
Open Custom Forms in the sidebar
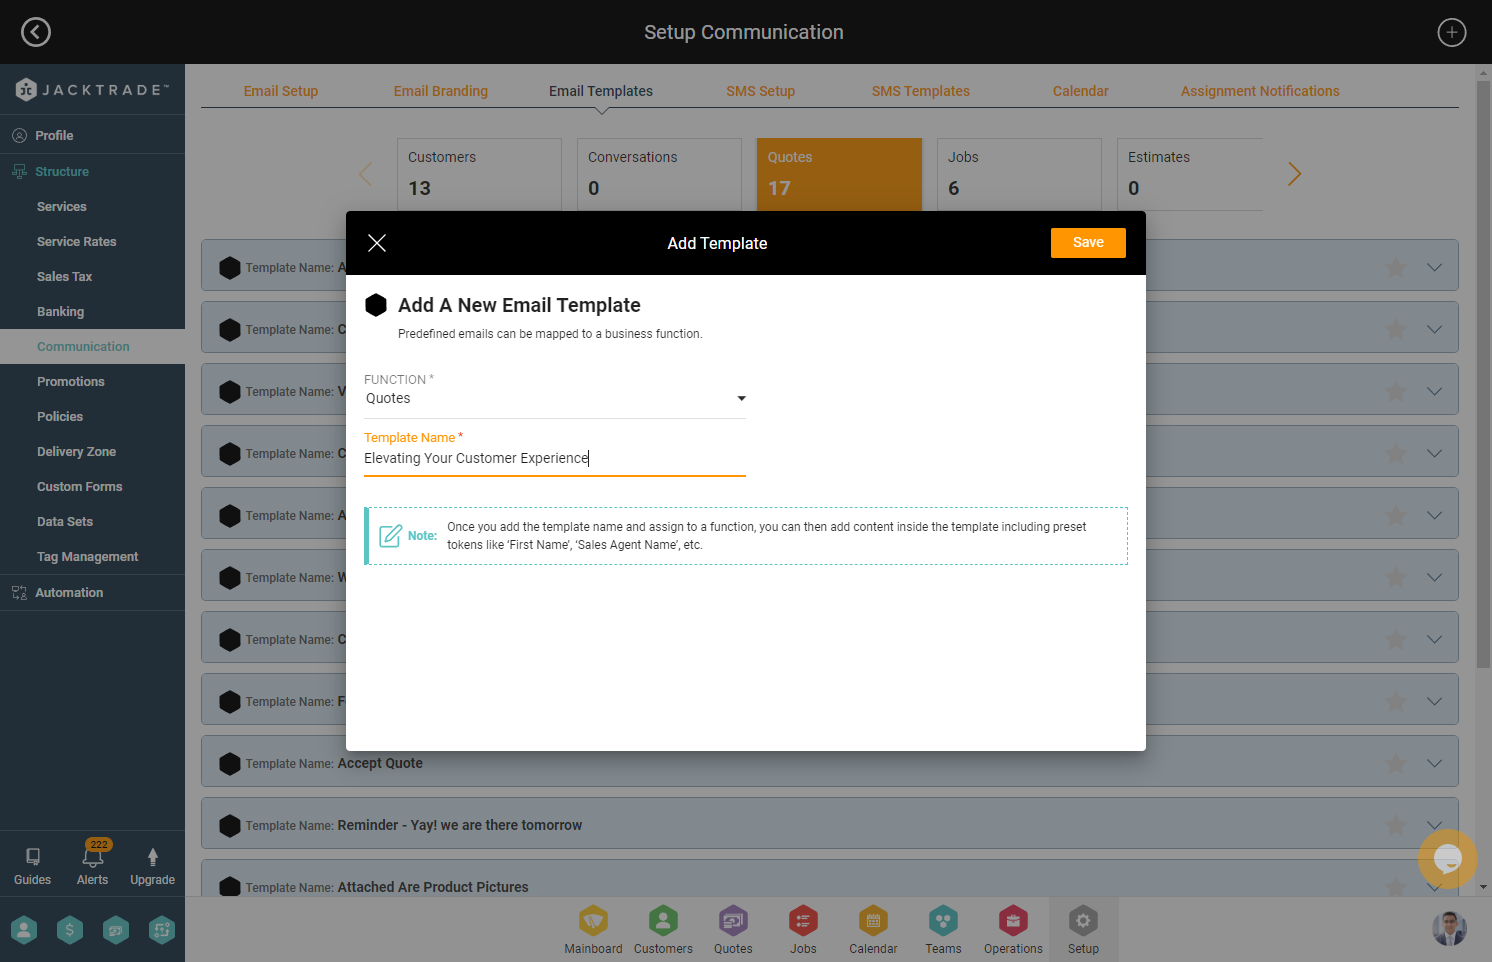point(80,487)
